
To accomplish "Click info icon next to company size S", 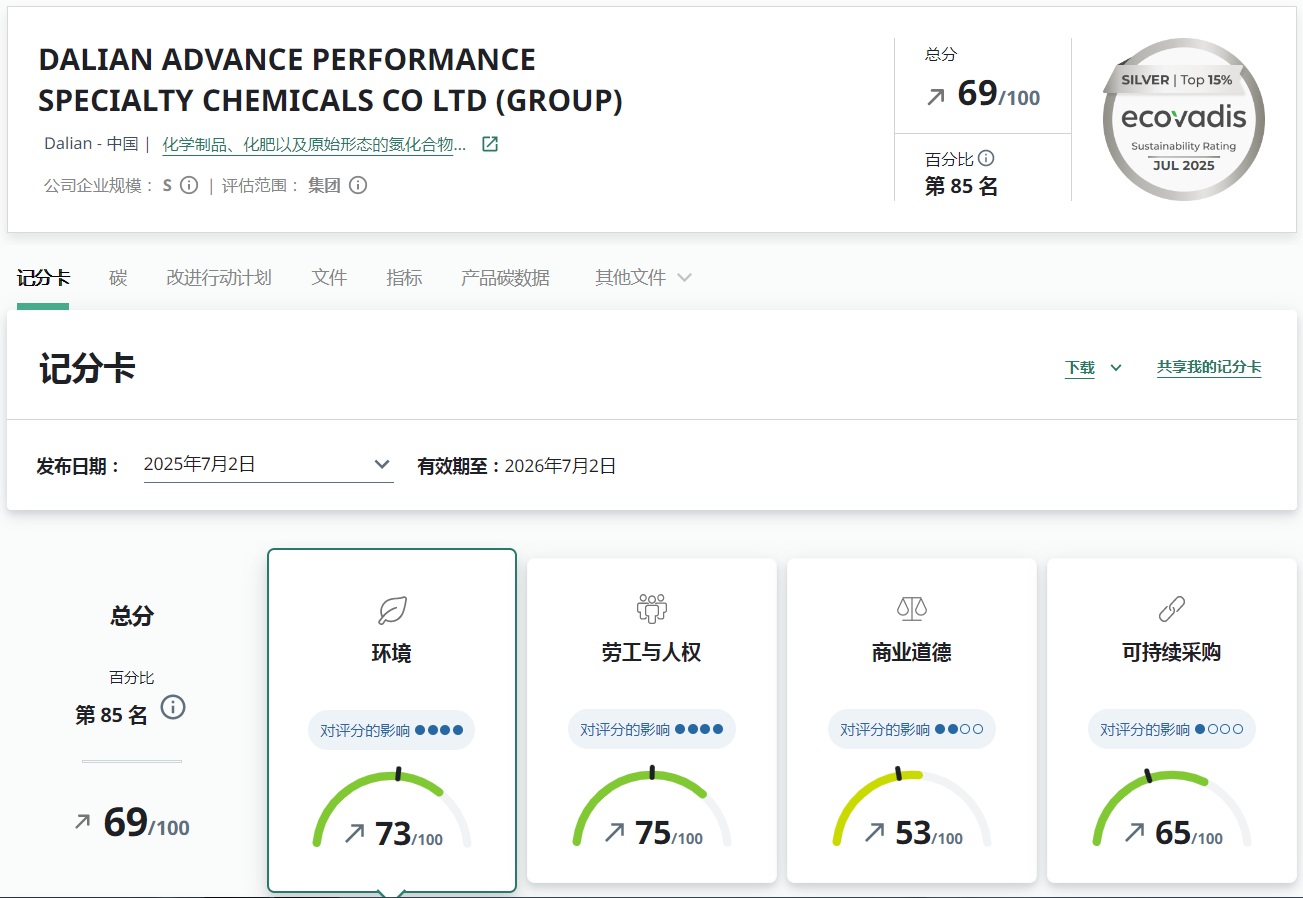I will click(x=189, y=185).
